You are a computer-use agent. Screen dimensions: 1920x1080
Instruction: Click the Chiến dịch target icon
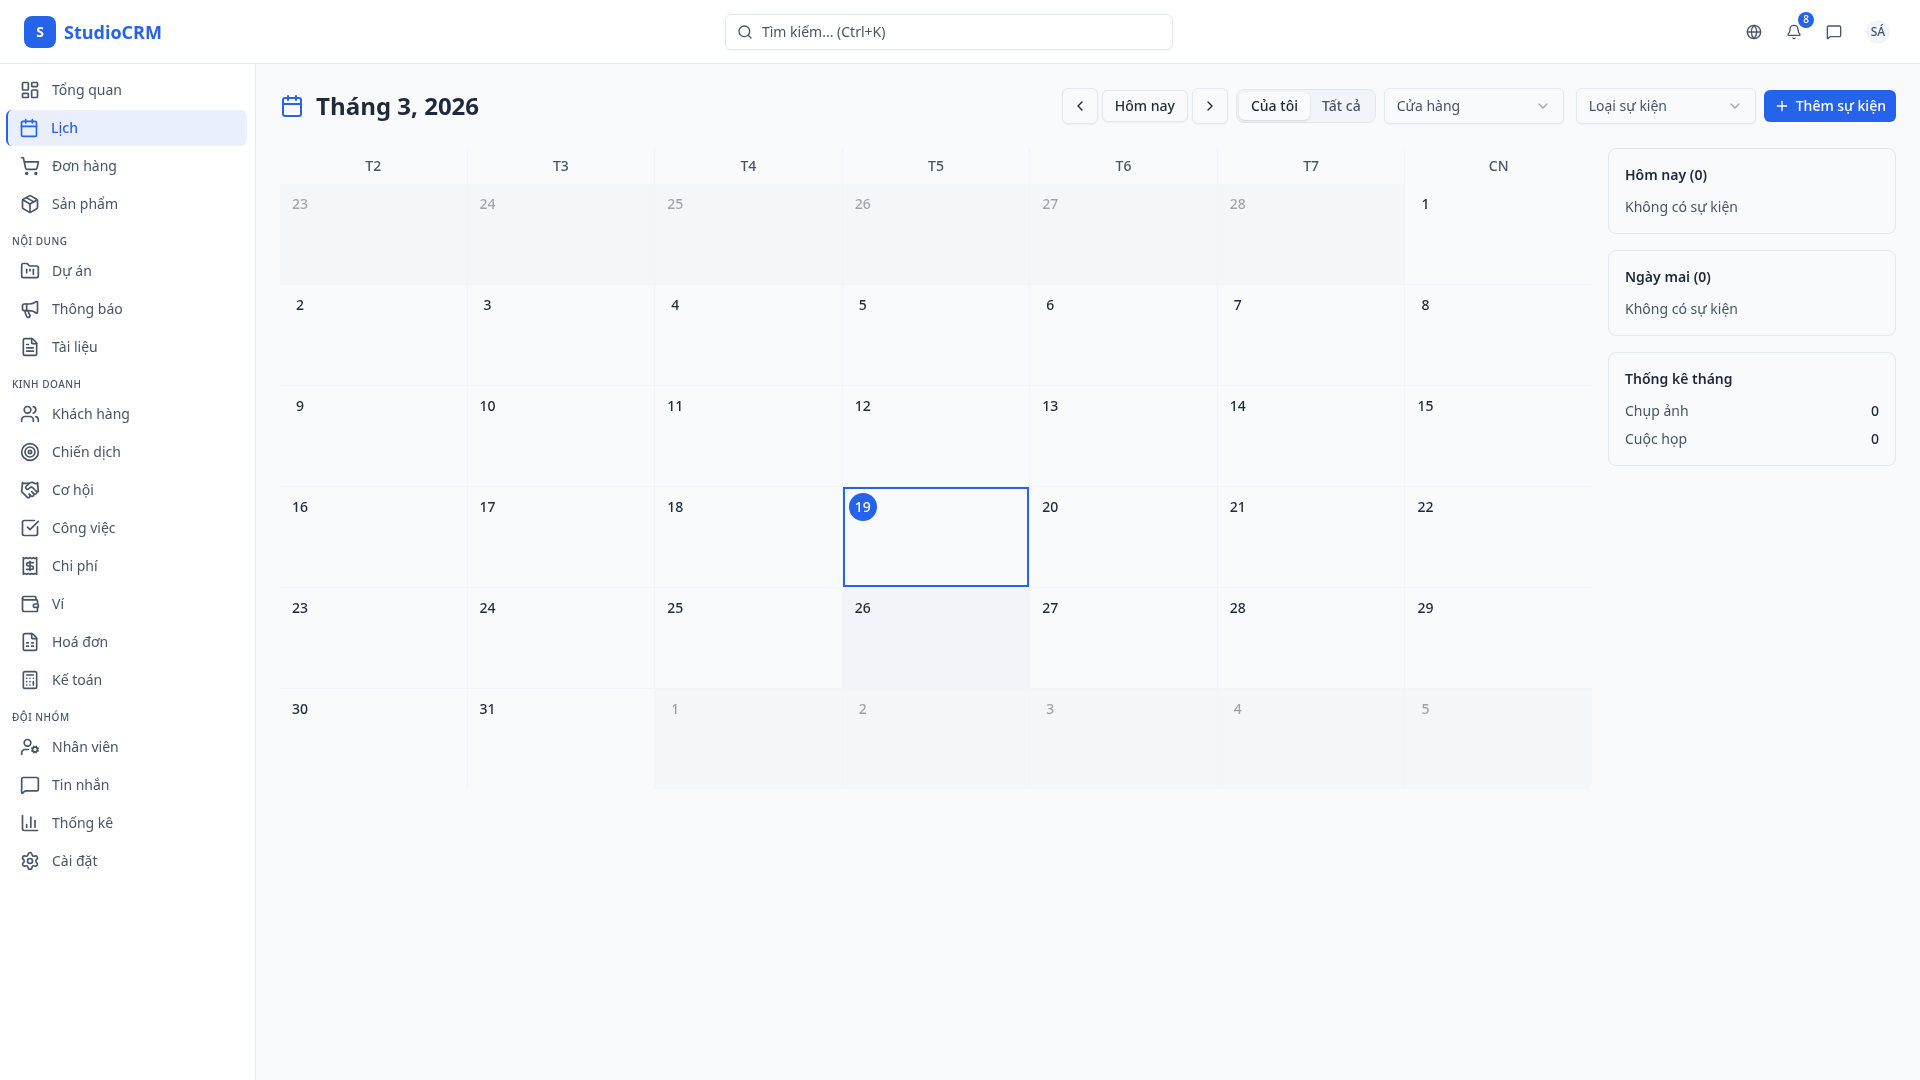pyautogui.click(x=30, y=452)
